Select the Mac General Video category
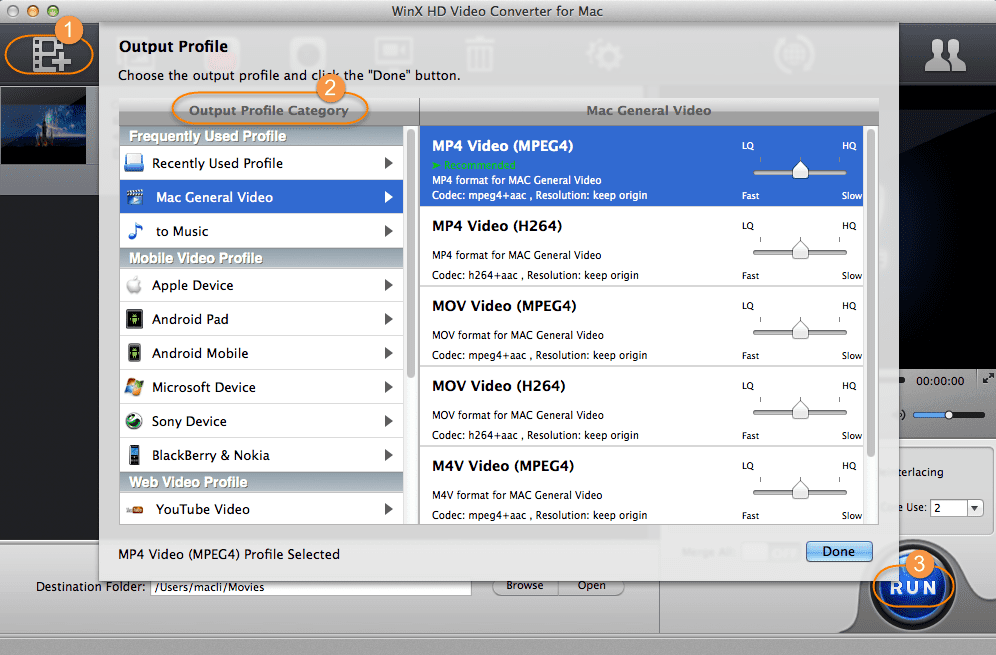Image resolution: width=996 pixels, height=655 pixels. [x=214, y=197]
